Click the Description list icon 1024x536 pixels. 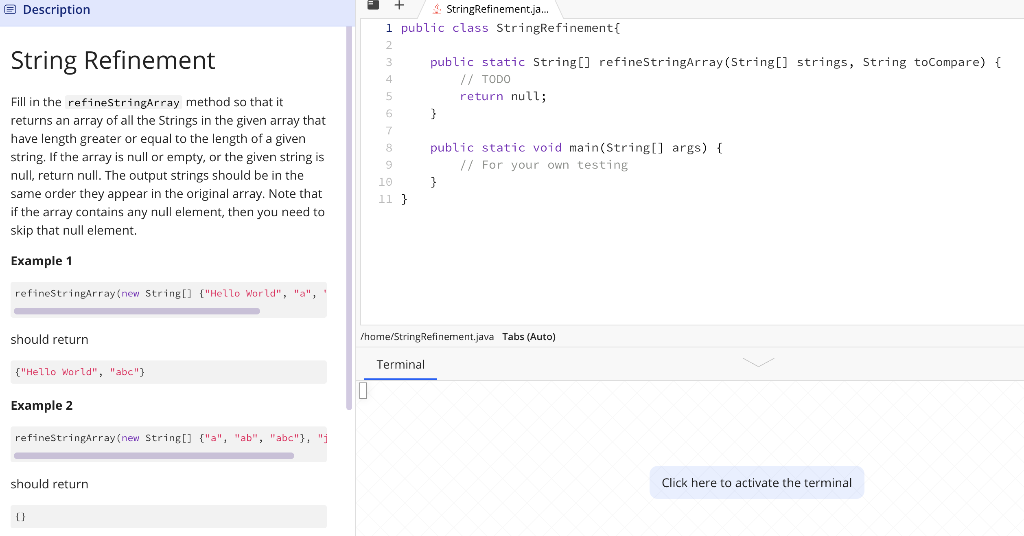coord(10,10)
